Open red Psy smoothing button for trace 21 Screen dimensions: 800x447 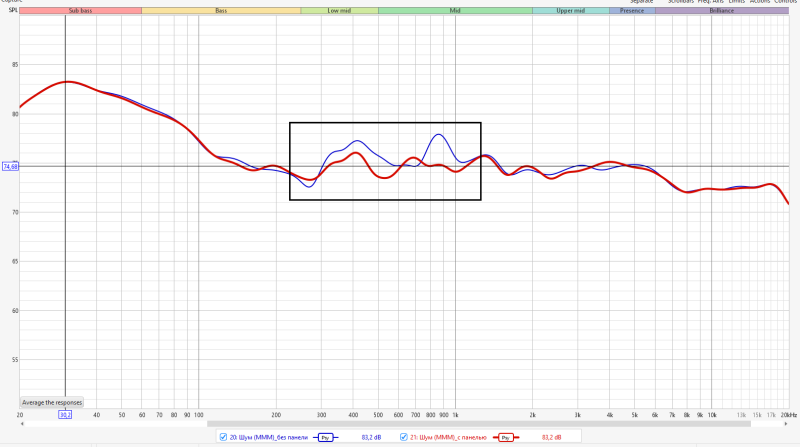click(506, 438)
